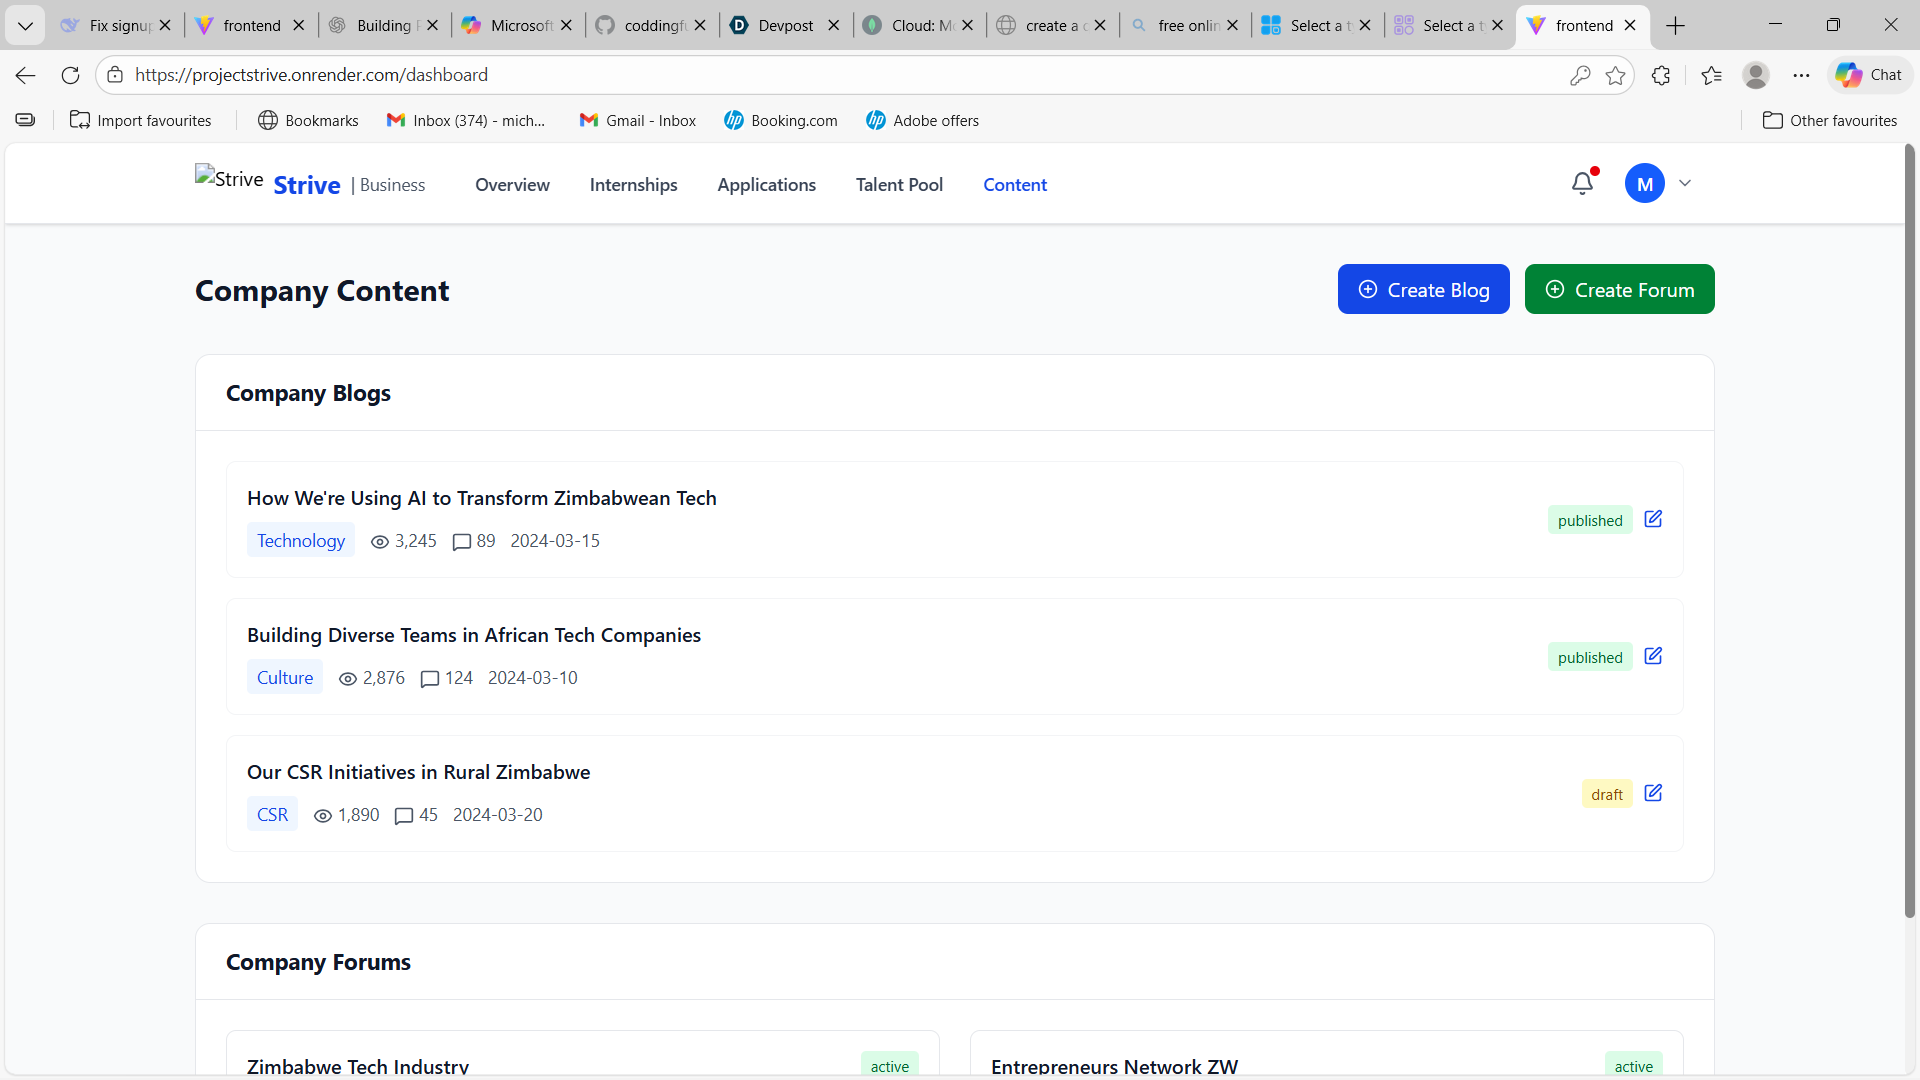Image resolution: width=1920 pixels, height=1080 pixels.
Task: Click the Technology category tag
Action: point(300,541)
